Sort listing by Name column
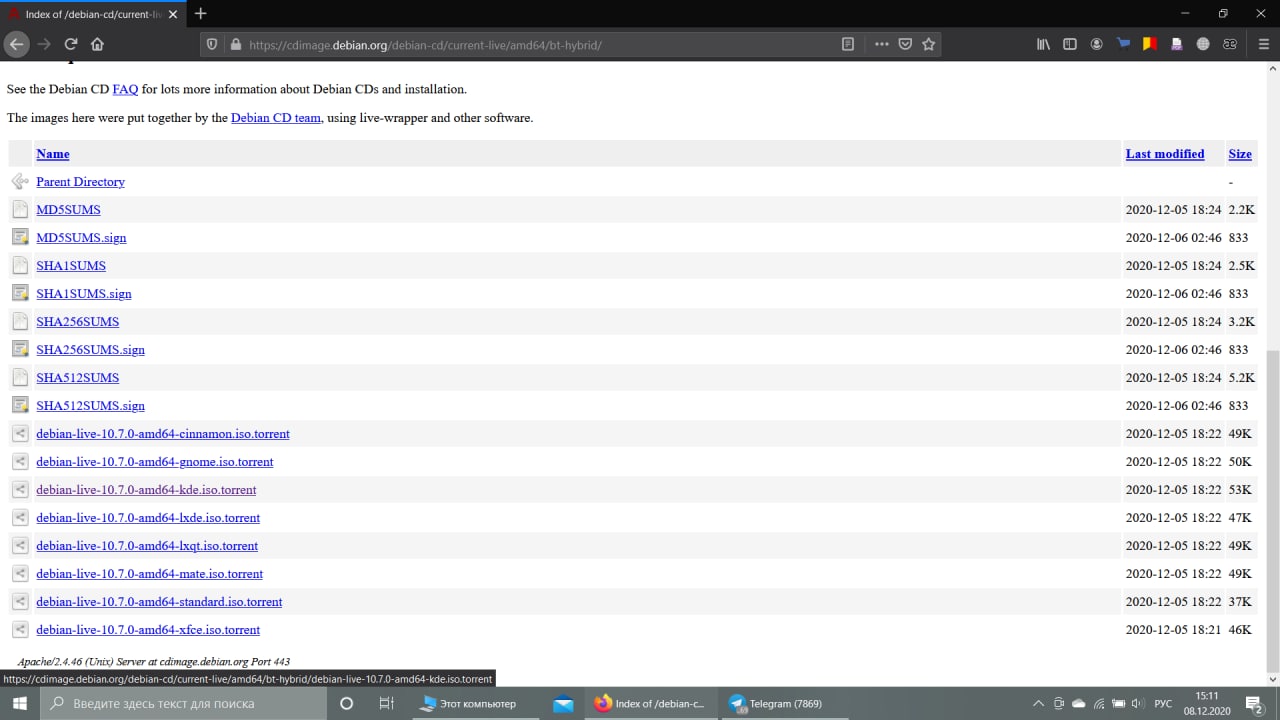Screen dimensions: 1280x720 click(53, 154)
